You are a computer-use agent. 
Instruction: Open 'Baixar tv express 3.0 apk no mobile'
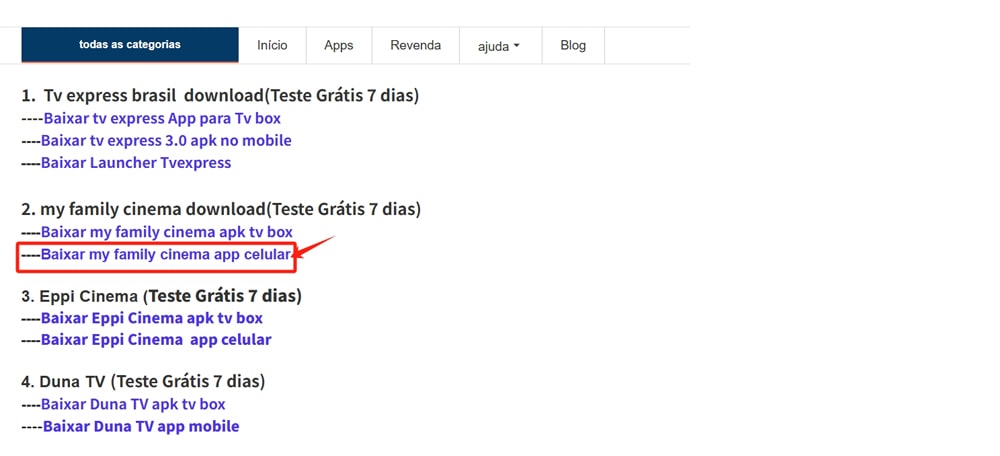tap(166, 141)
